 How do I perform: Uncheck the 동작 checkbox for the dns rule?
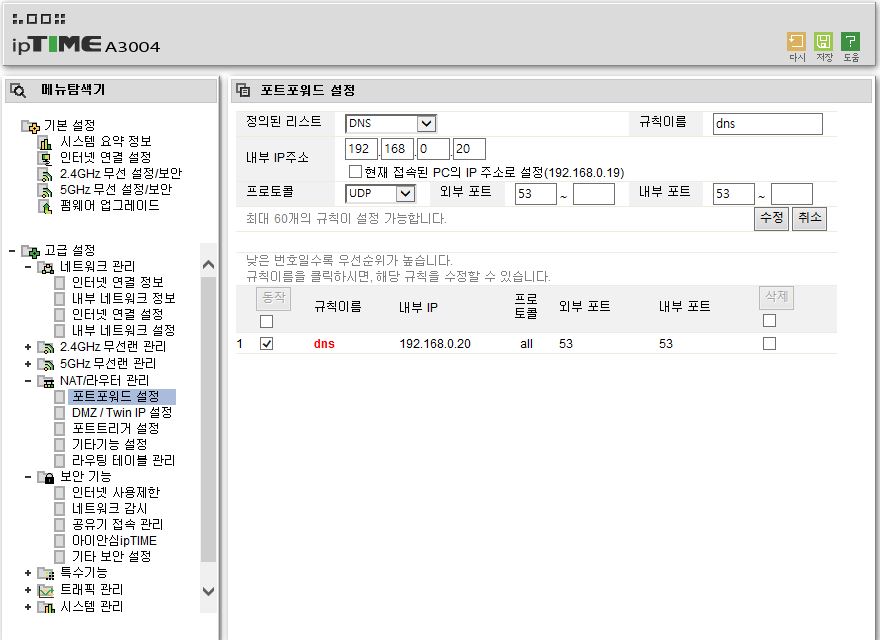(267, 344)
